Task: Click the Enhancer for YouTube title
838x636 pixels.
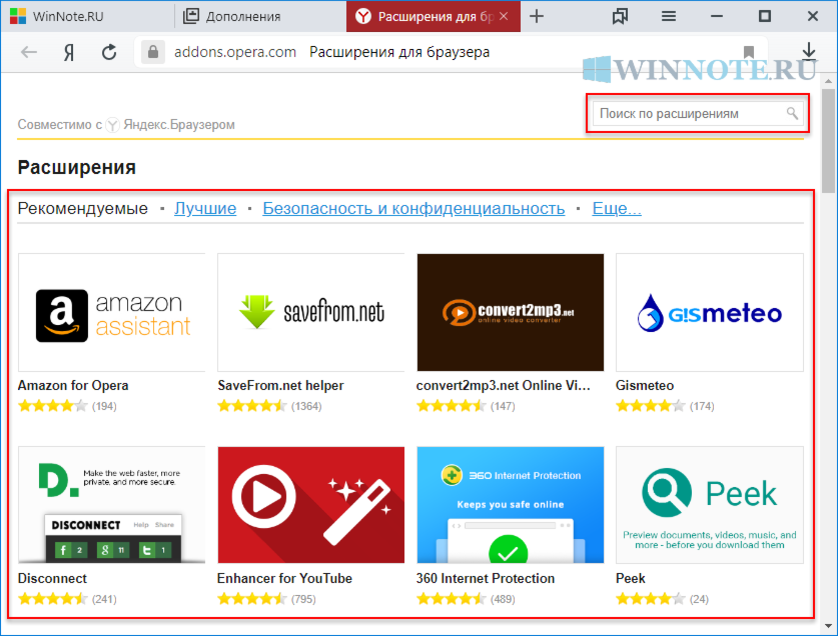Action: pyautogui.click(x=284, y=578)
